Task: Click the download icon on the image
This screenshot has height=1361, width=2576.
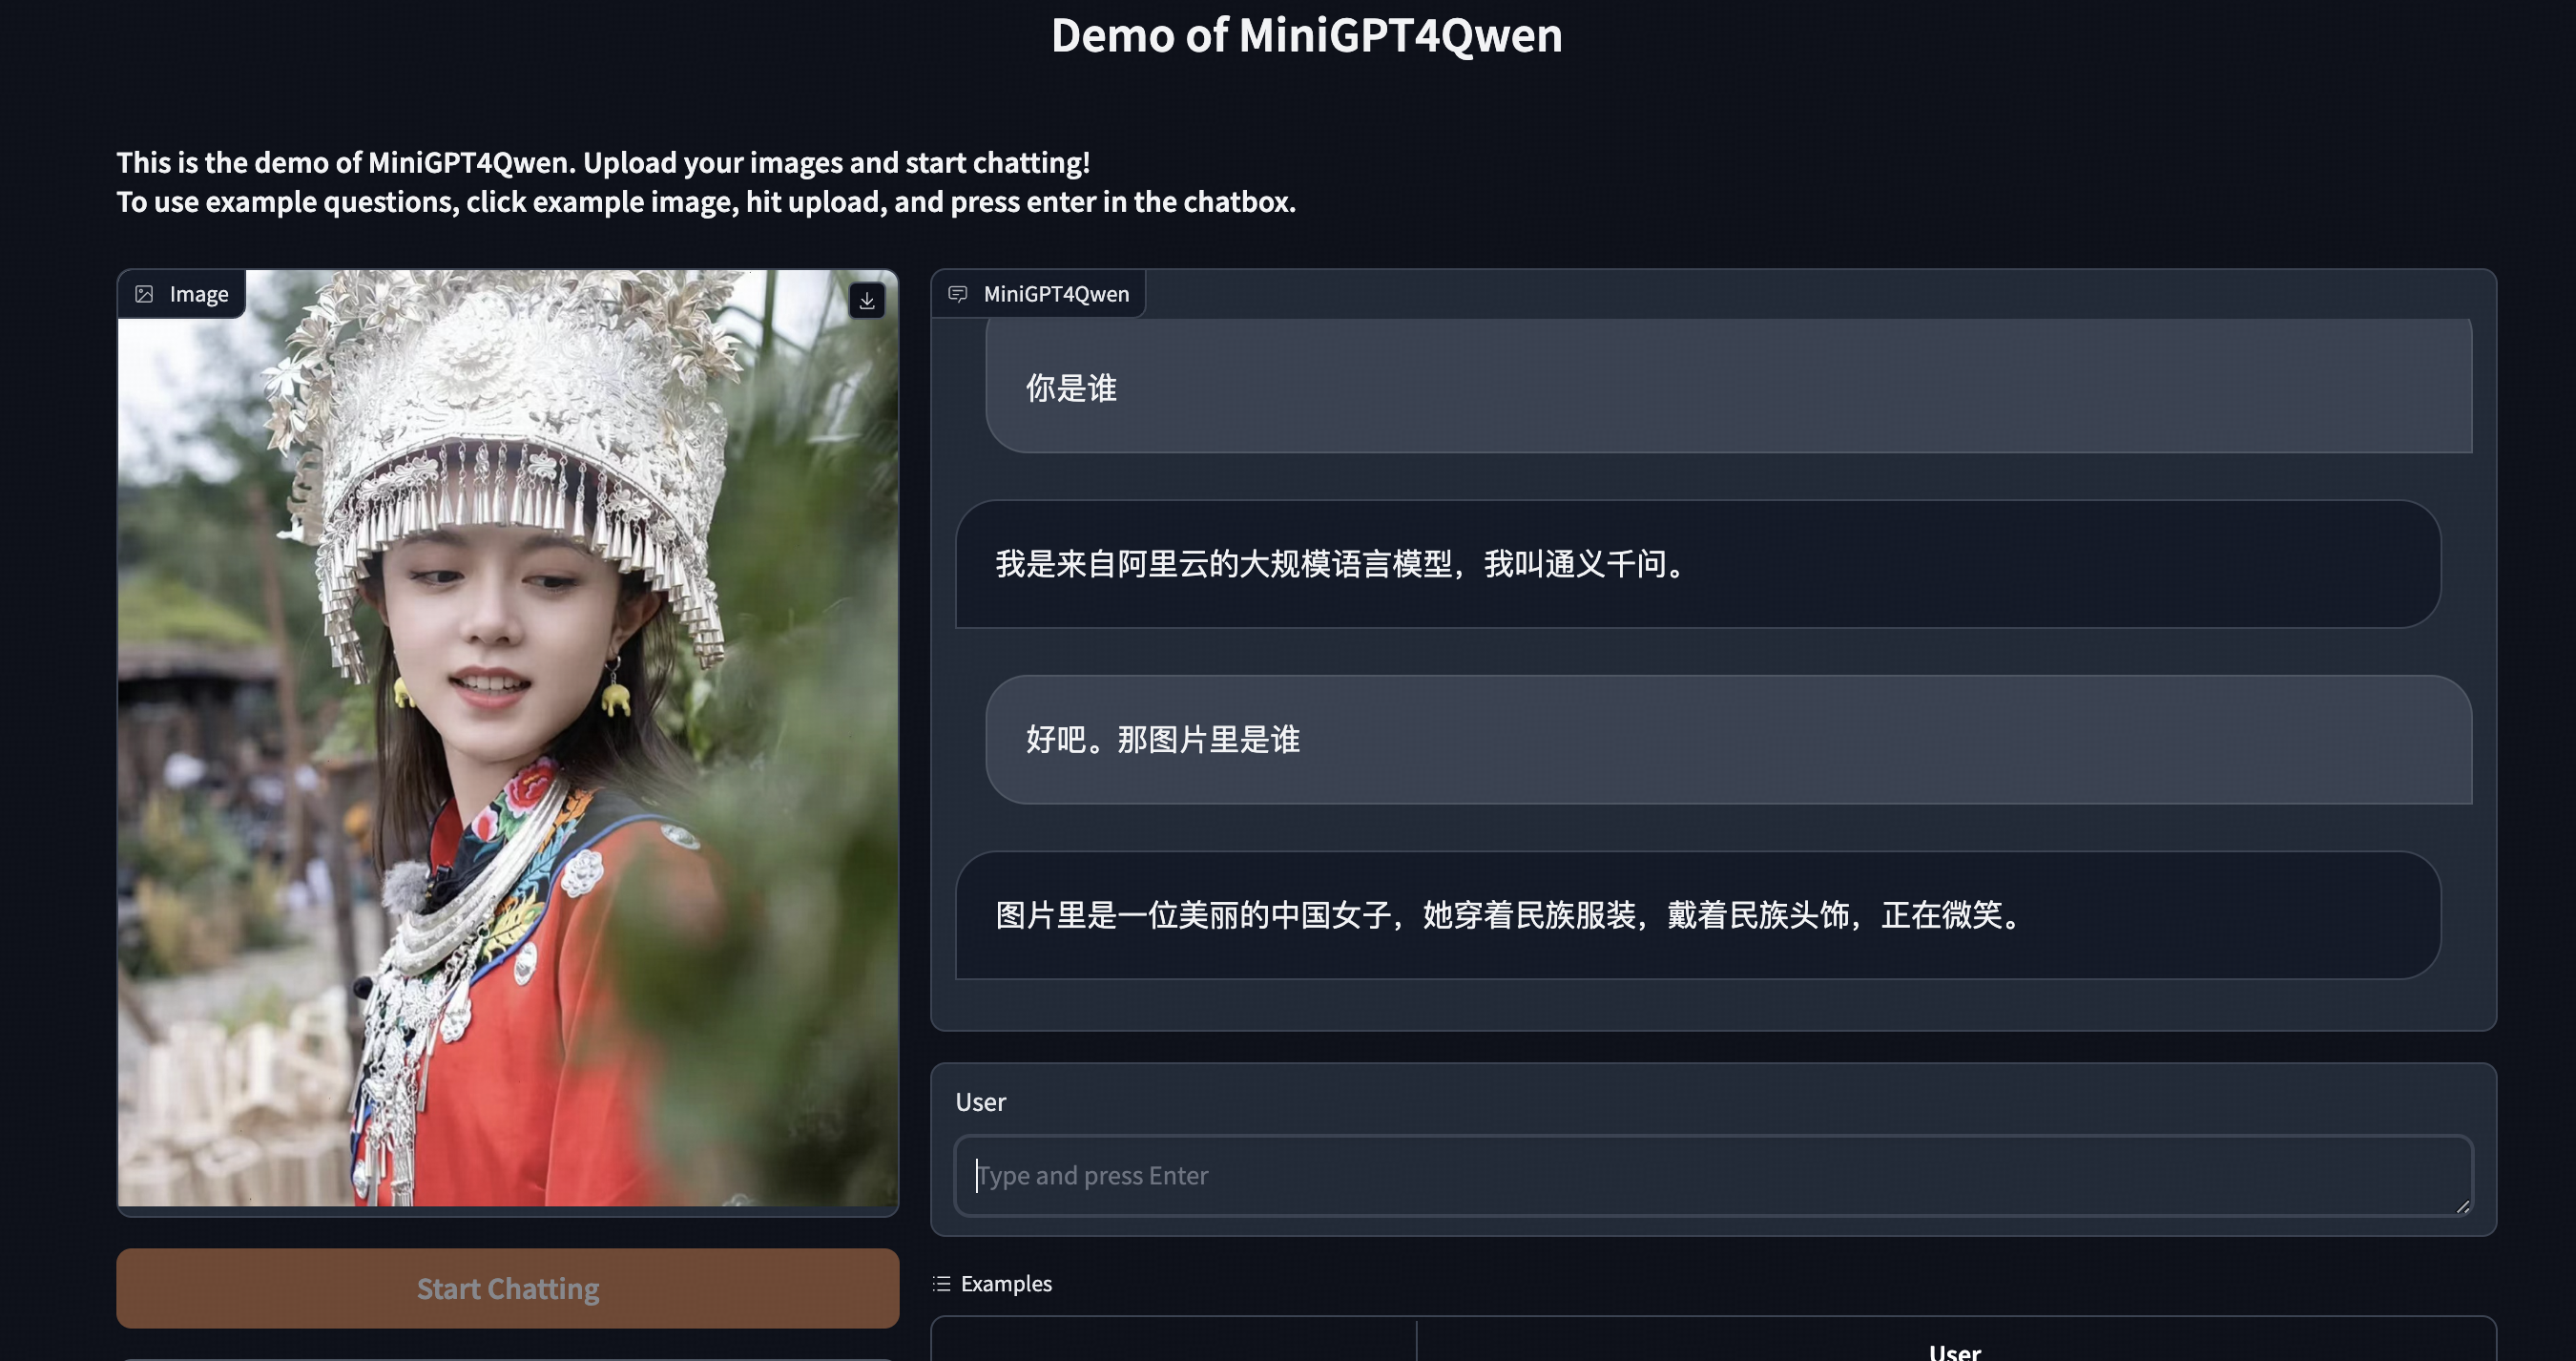Action: (866, 300)
